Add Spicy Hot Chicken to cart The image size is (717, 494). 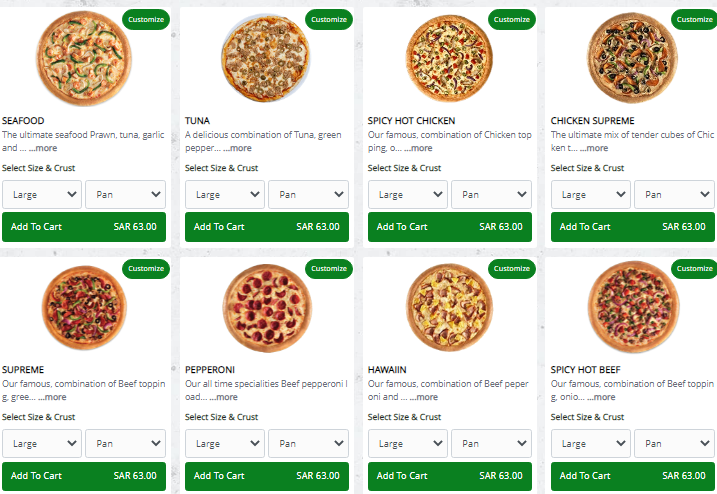[x=450, y=227]
